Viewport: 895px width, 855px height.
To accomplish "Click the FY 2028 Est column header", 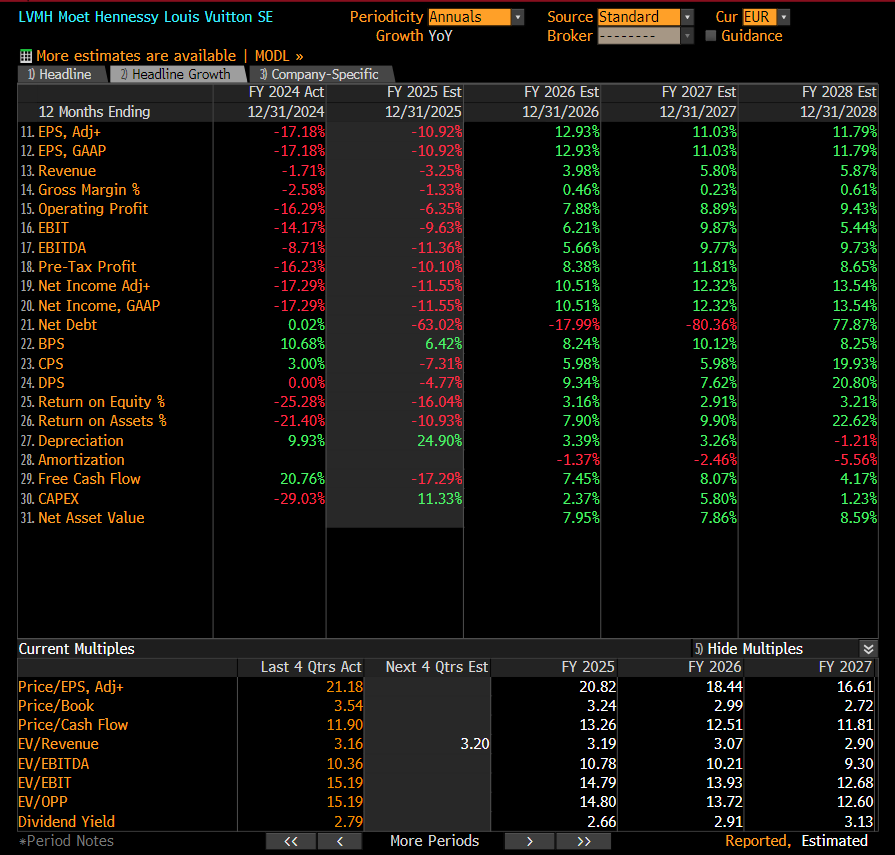I will (839, 92).
